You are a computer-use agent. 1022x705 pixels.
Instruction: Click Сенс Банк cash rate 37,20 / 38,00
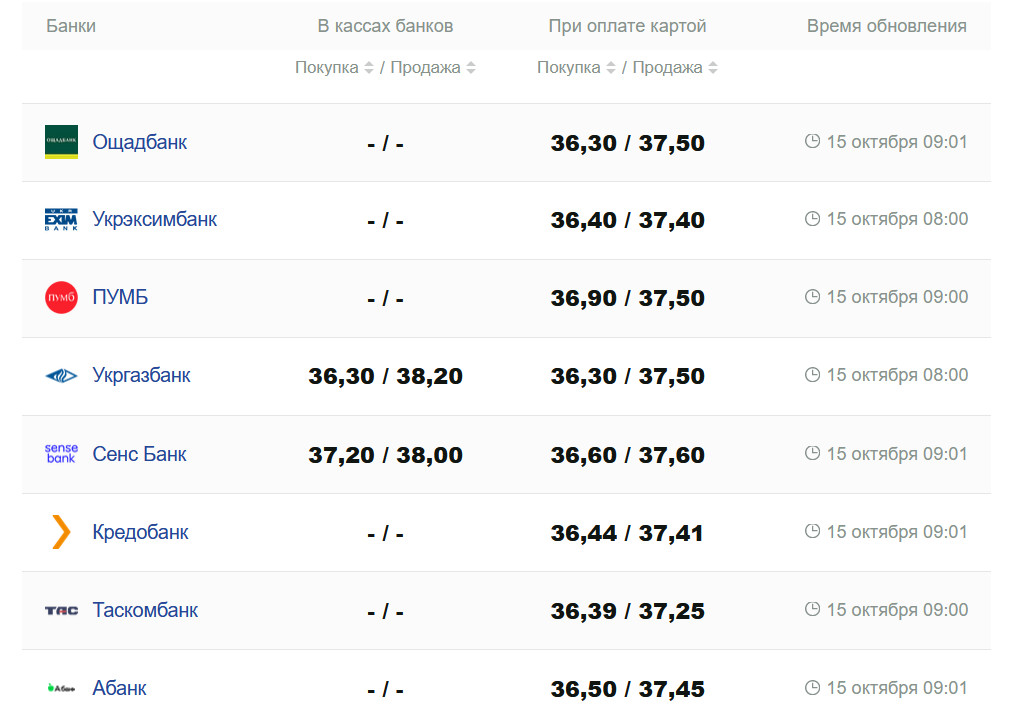pyautogui.click(x=385, y=455)
